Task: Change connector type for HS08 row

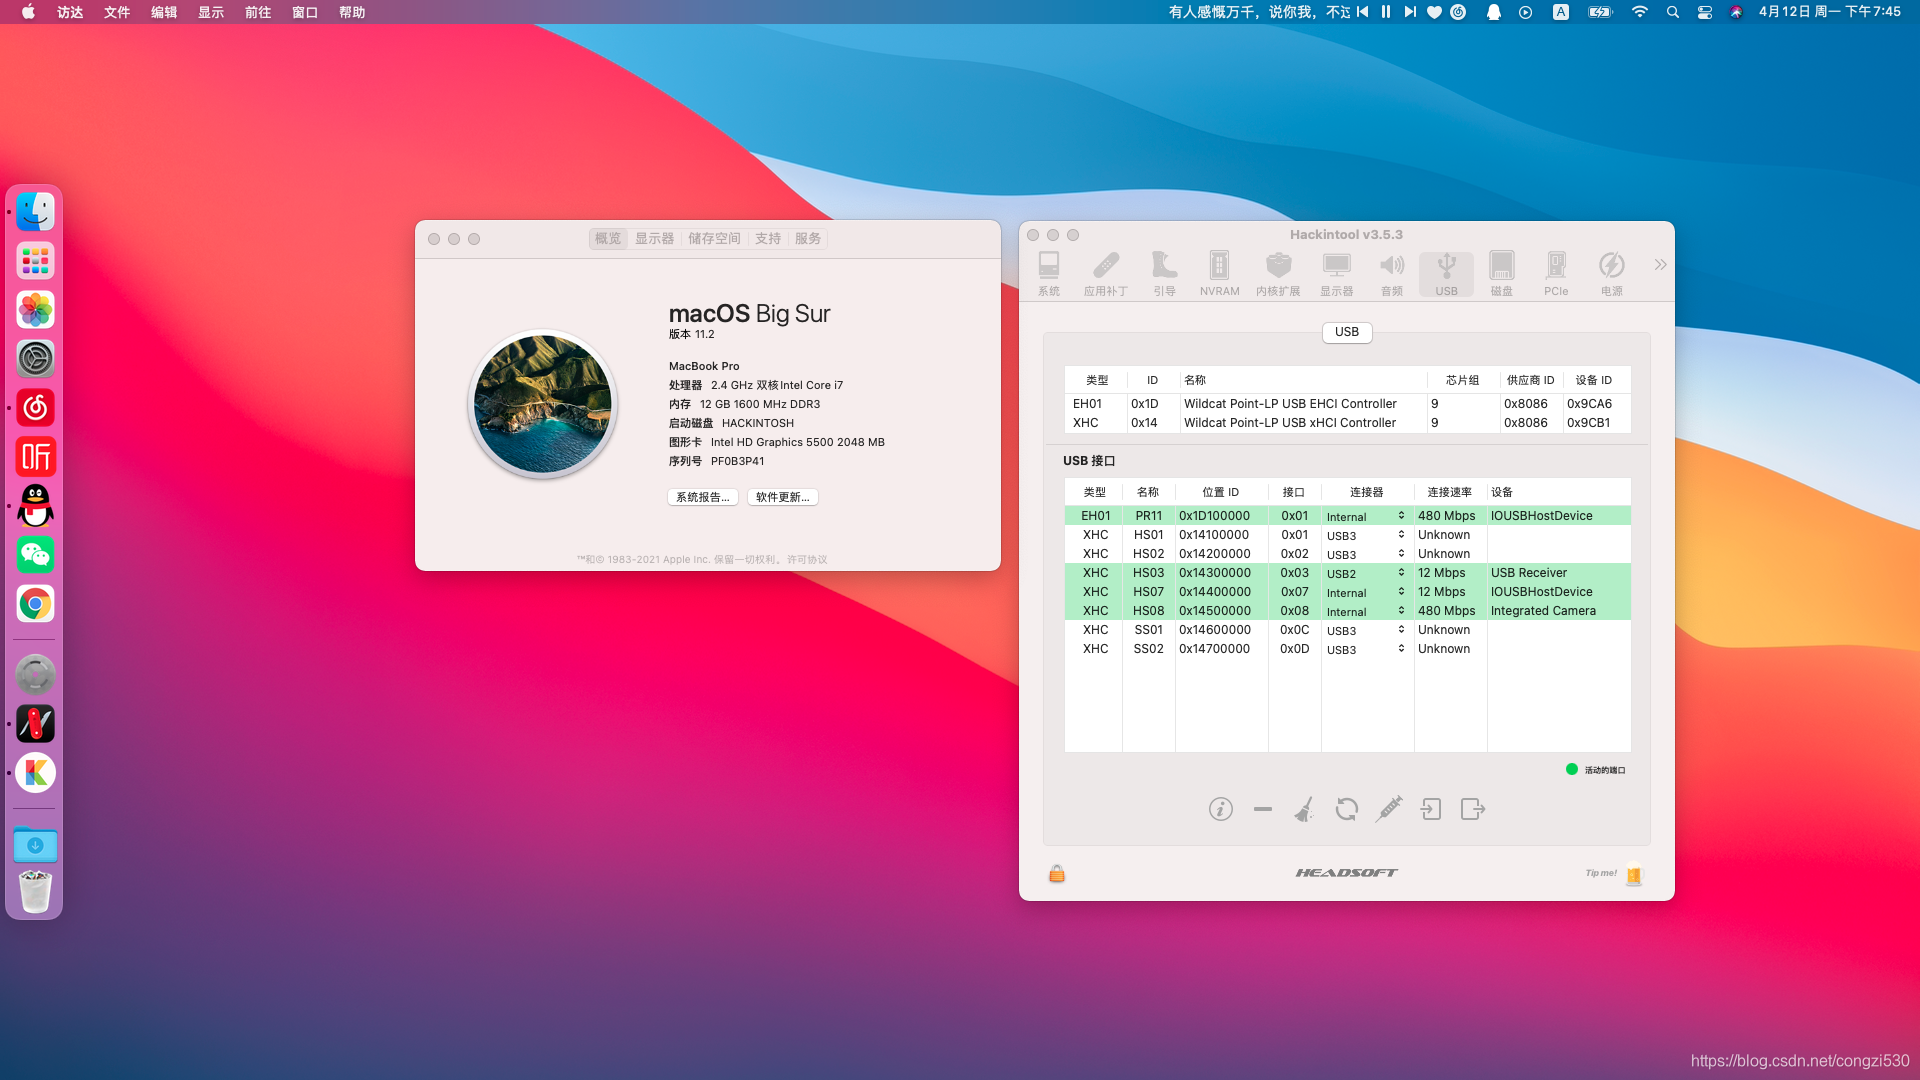Action: (1366, 611)
